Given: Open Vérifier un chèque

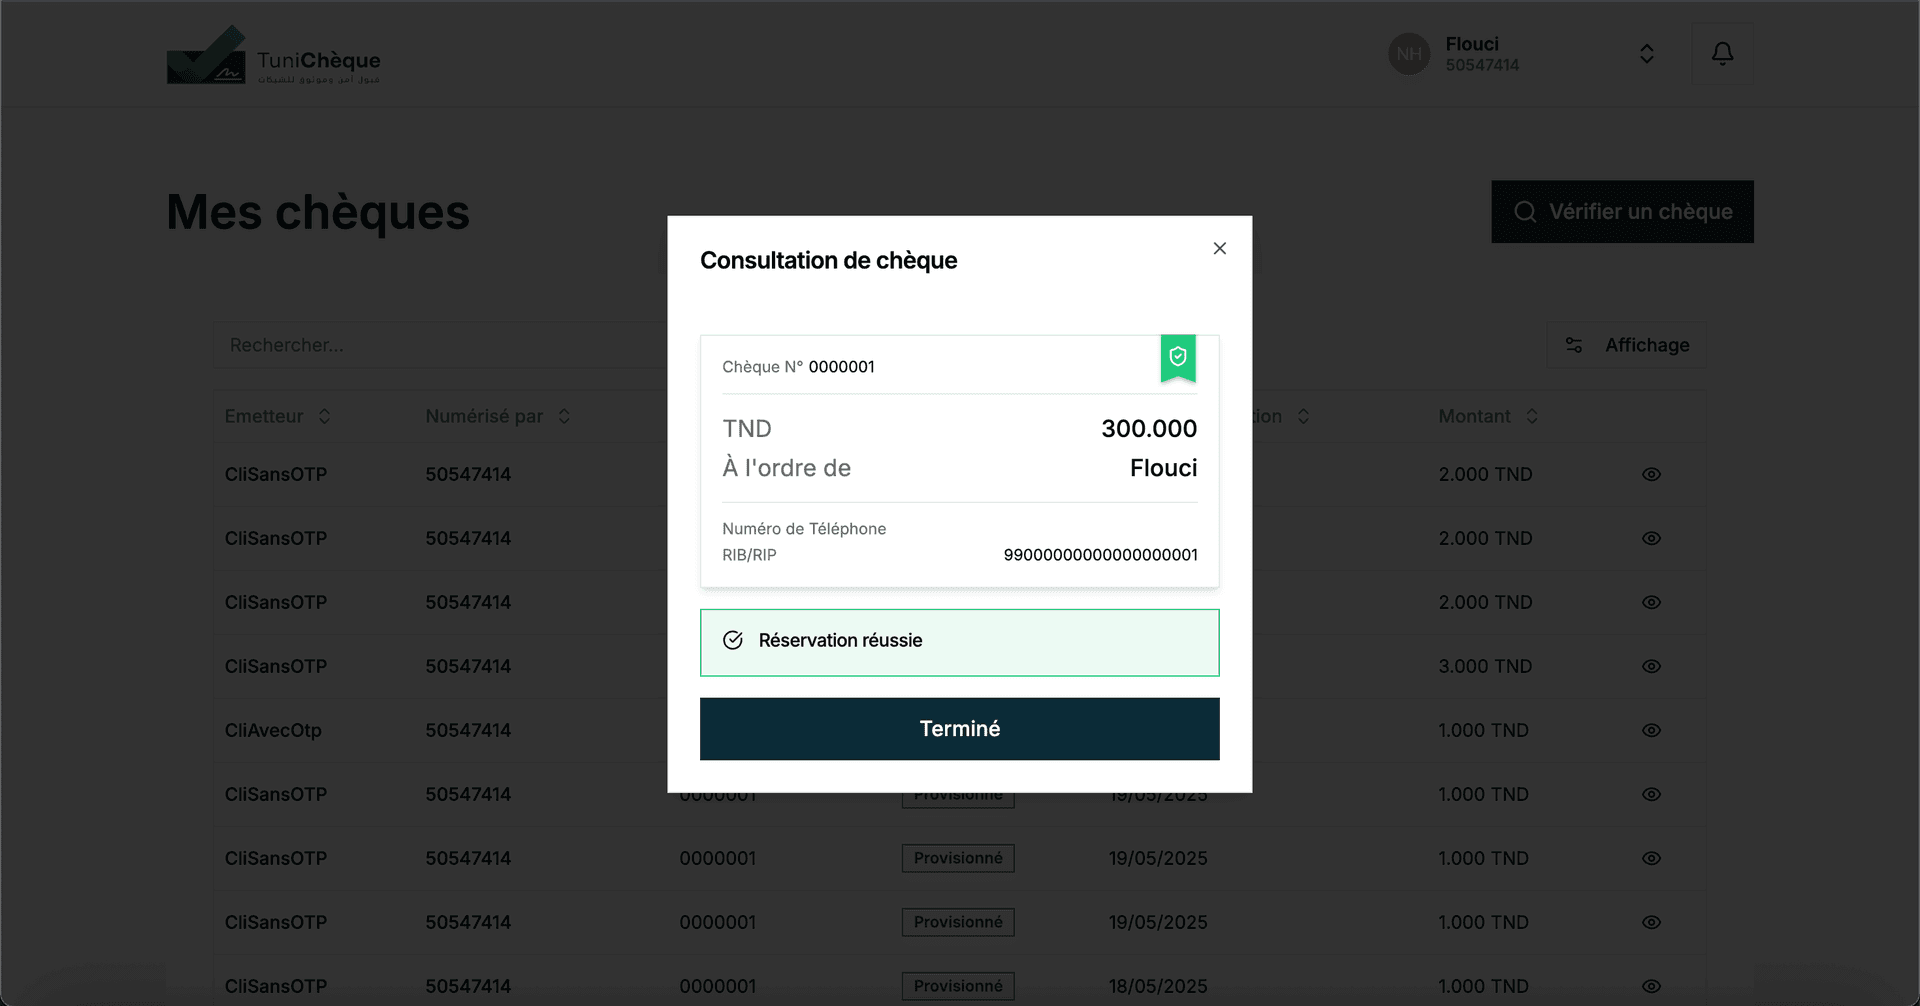Looking at the screenshot, I should (x=1622, y=212).
